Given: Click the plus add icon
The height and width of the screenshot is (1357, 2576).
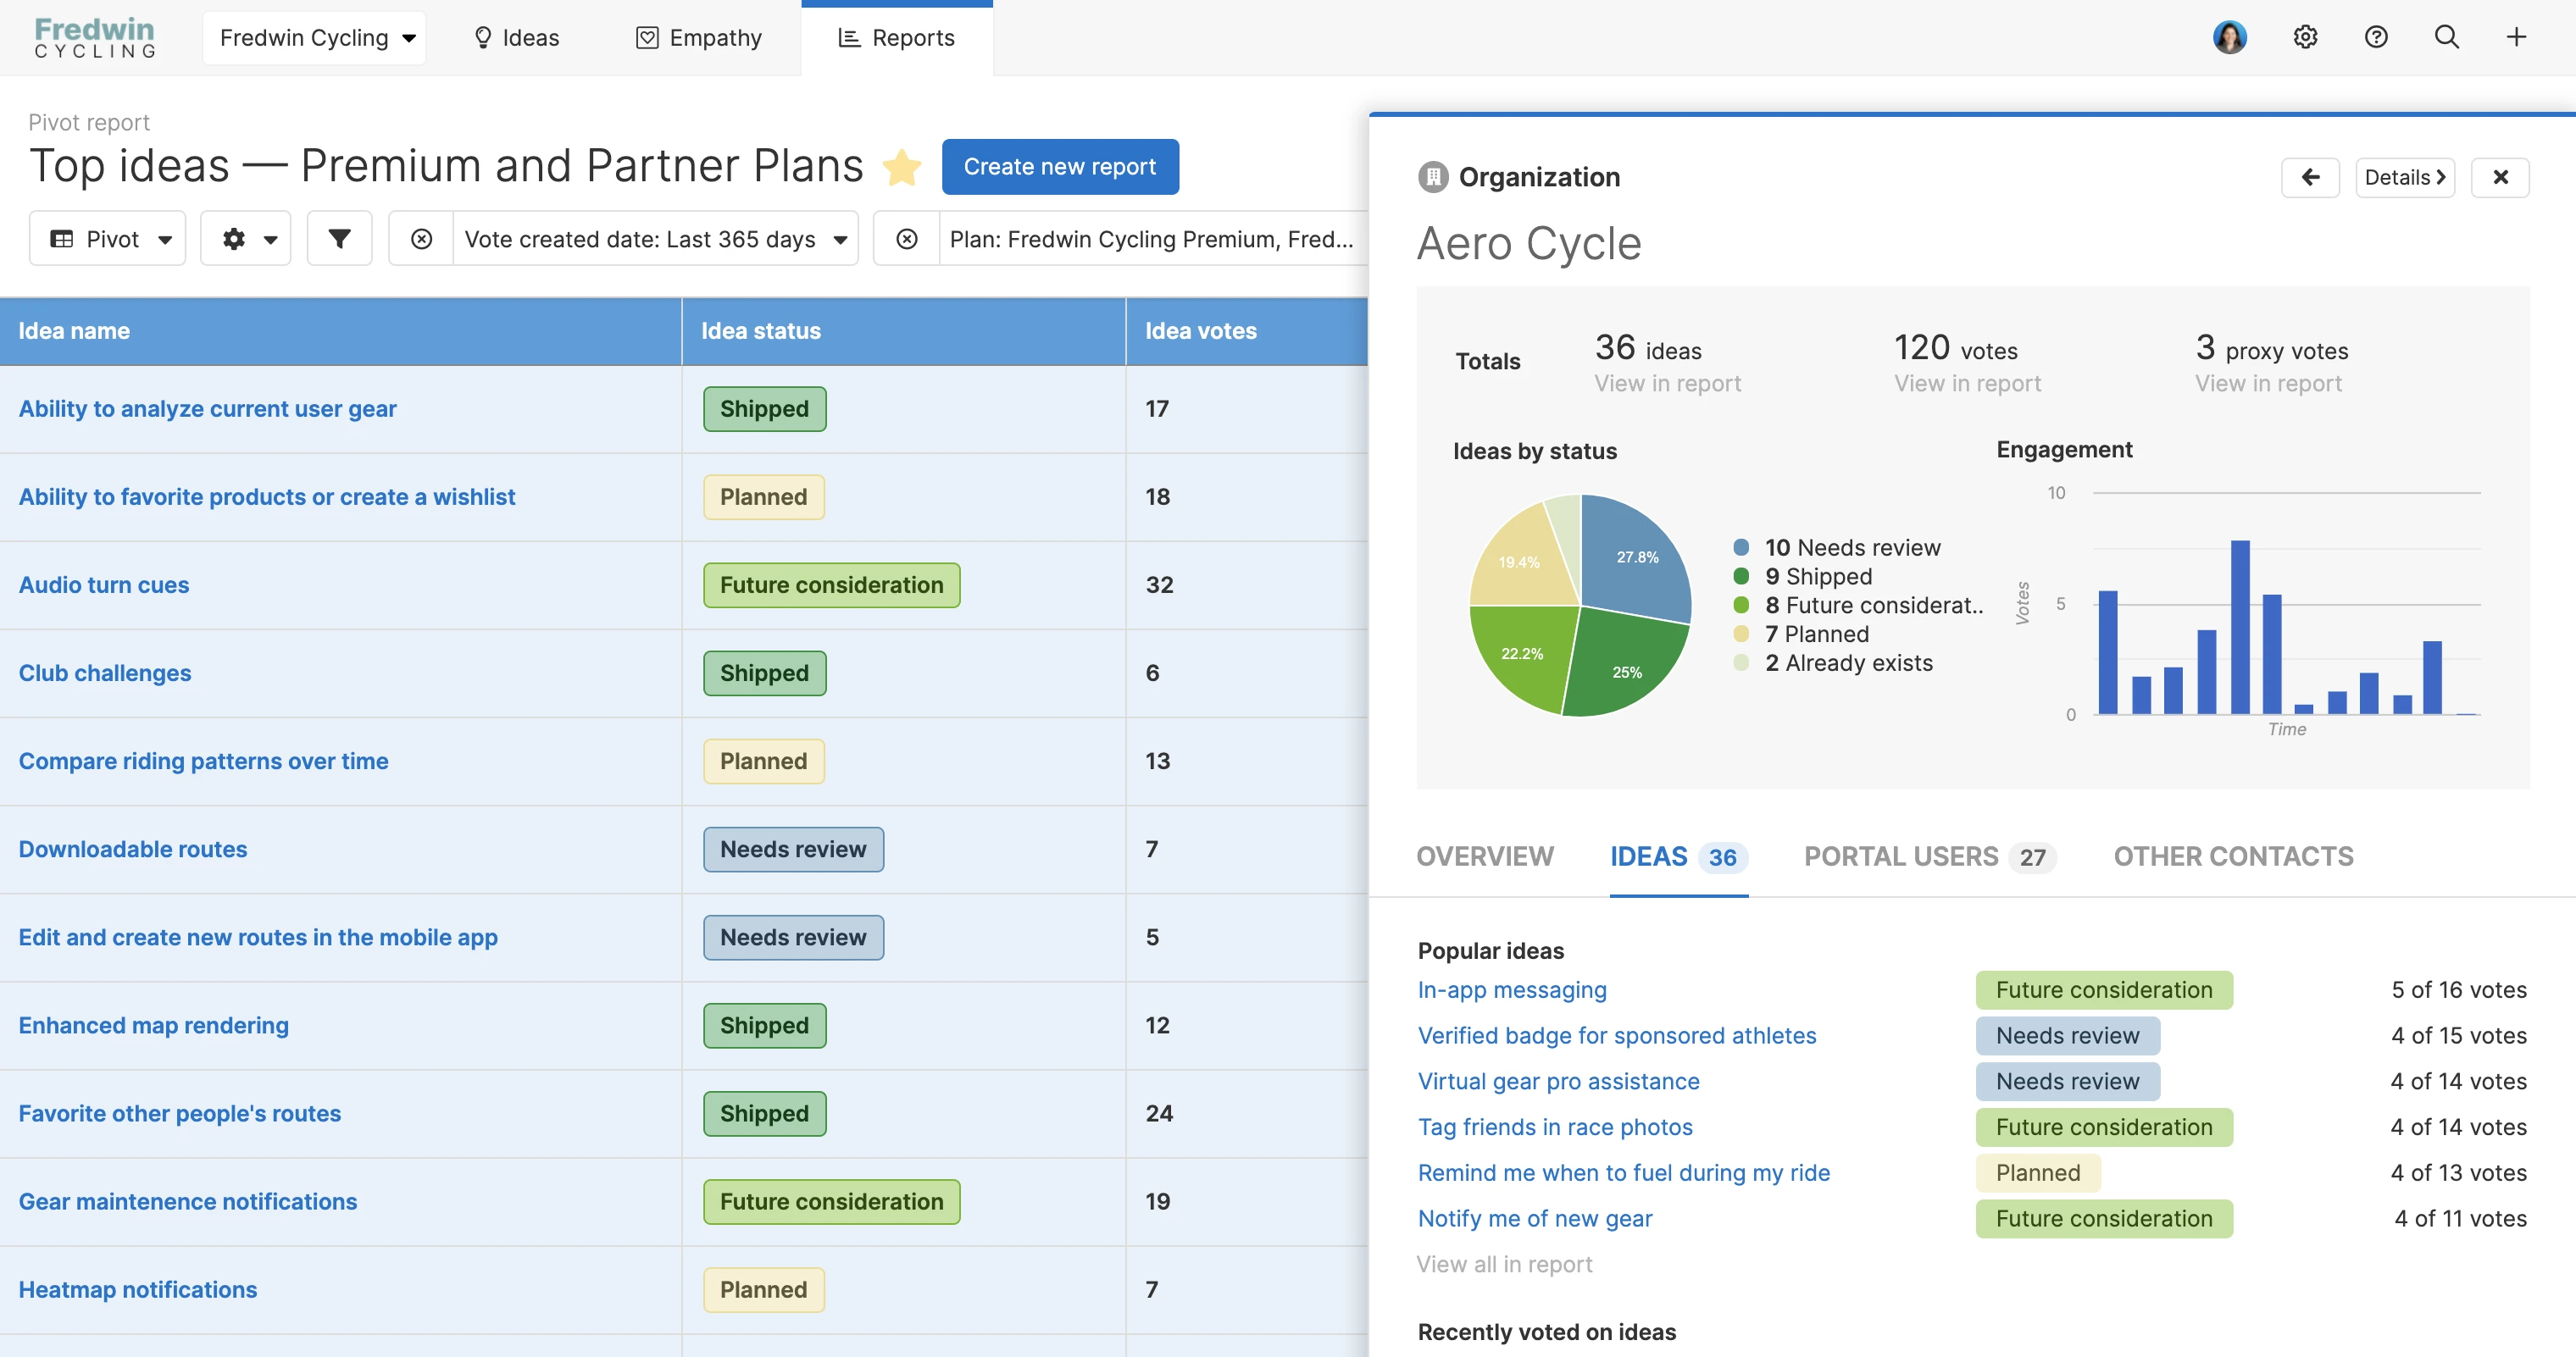Looking at the screenshot, I should click(x=2516, y=37).
